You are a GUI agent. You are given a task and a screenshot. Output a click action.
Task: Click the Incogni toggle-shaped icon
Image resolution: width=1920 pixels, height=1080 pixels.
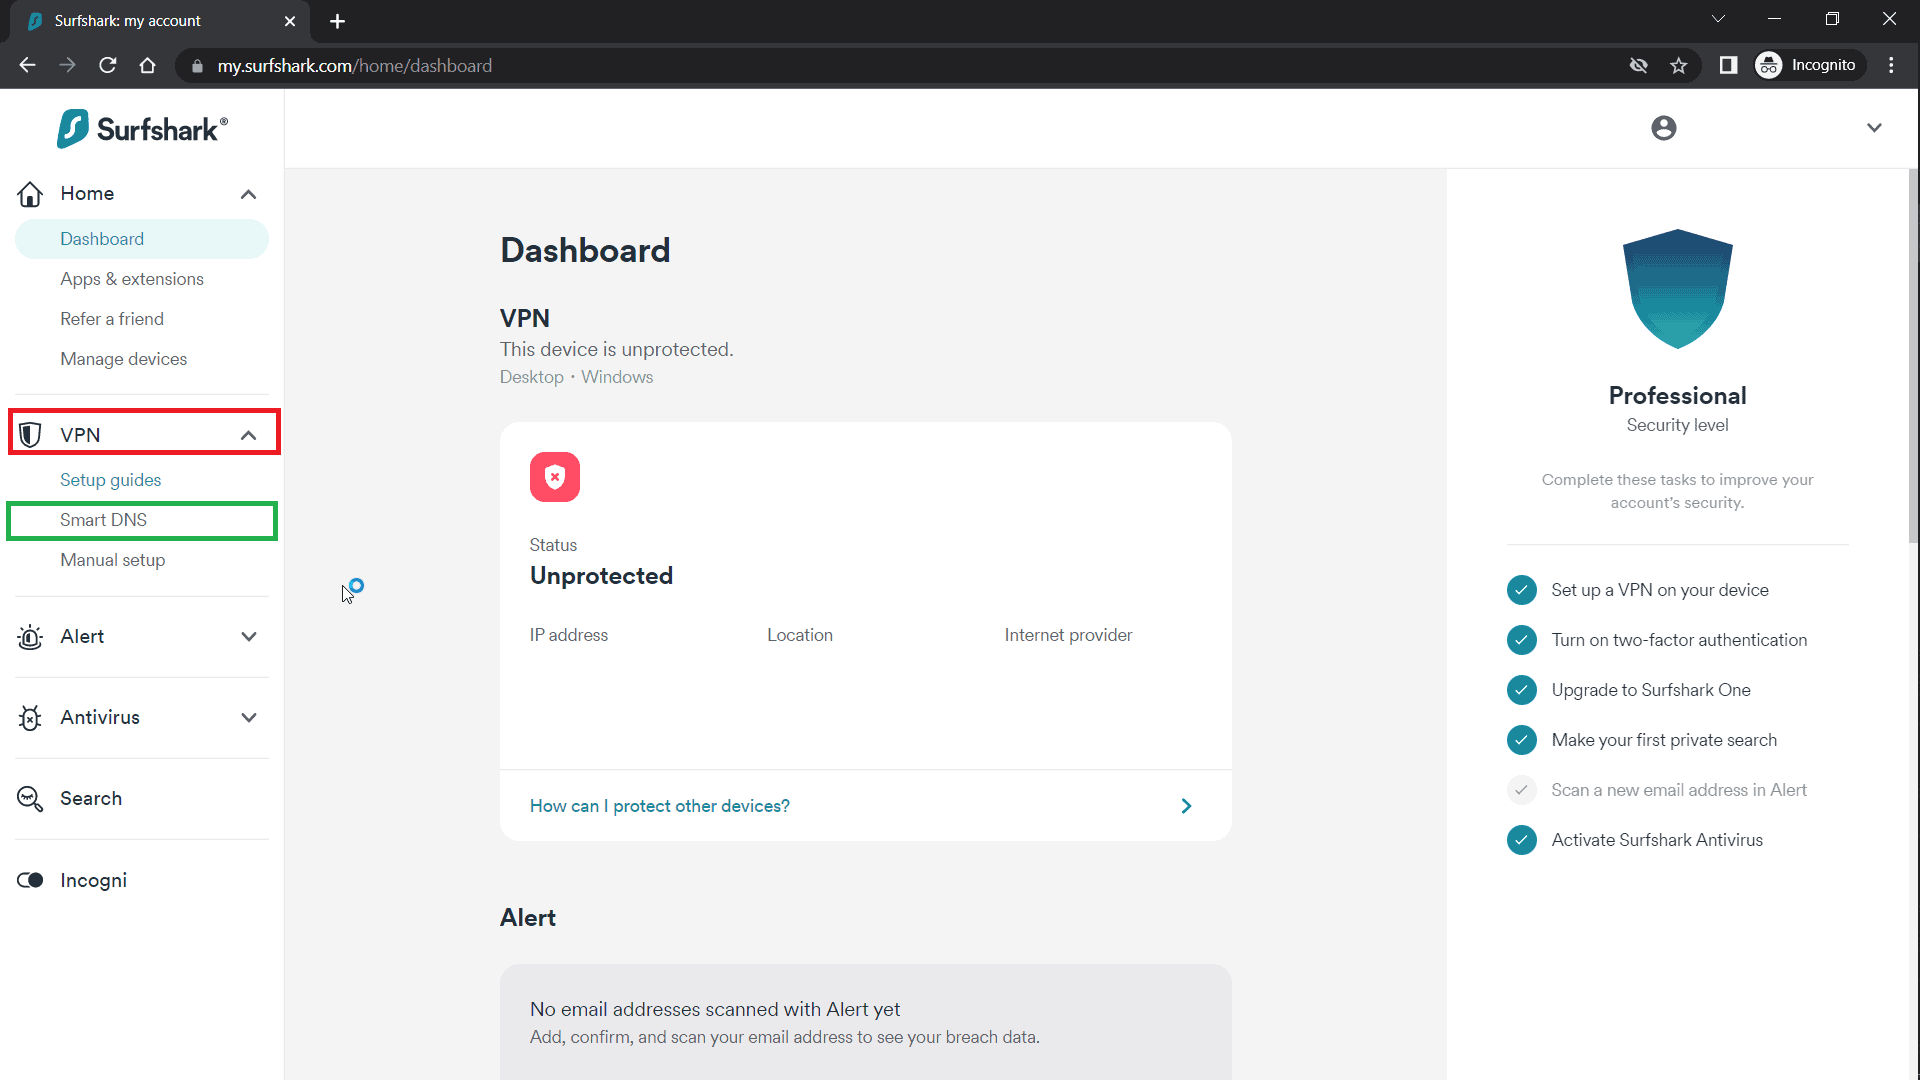tap(30, 880)
